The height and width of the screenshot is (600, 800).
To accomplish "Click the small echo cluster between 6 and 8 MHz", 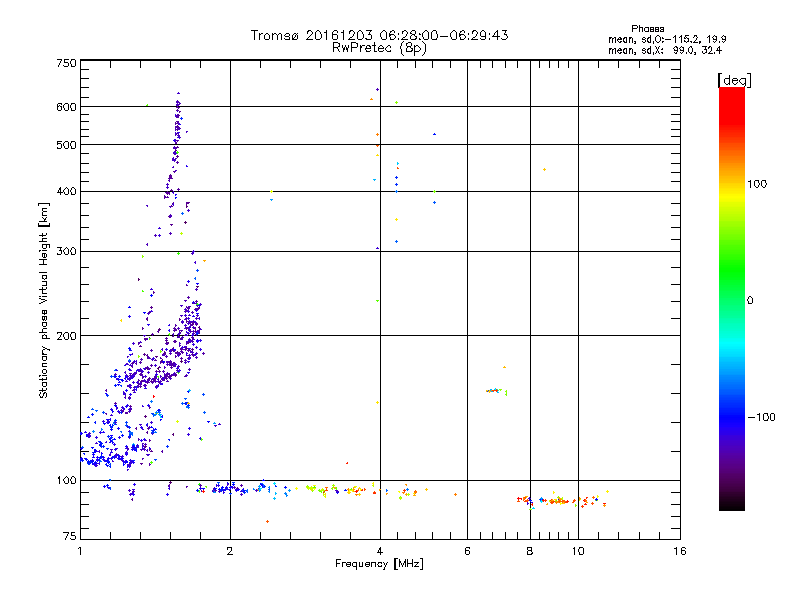I will tap(496, 391).
